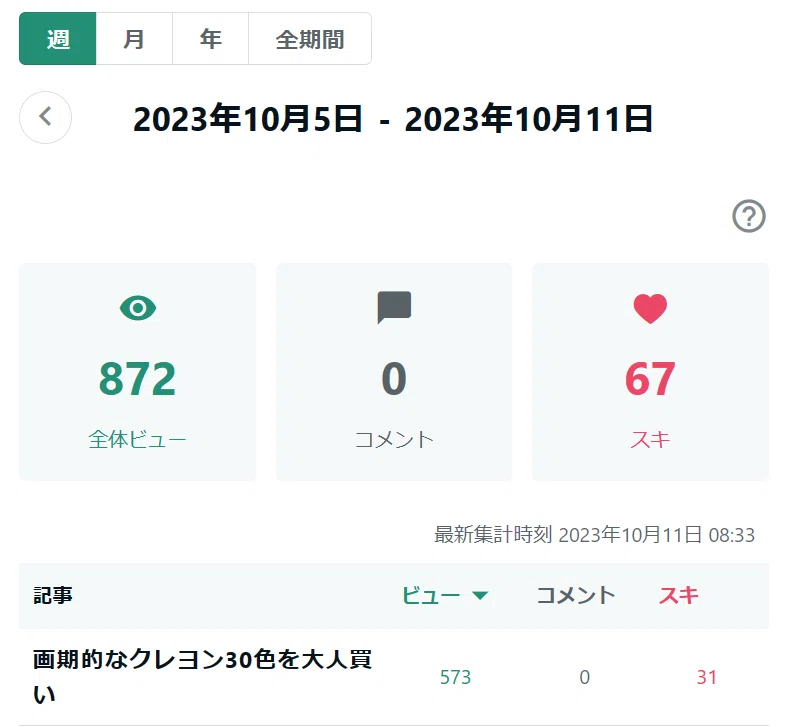This screenshot has width=791, height=727.
Task: Click the 872 total views number
Action: tap(137, 379)
